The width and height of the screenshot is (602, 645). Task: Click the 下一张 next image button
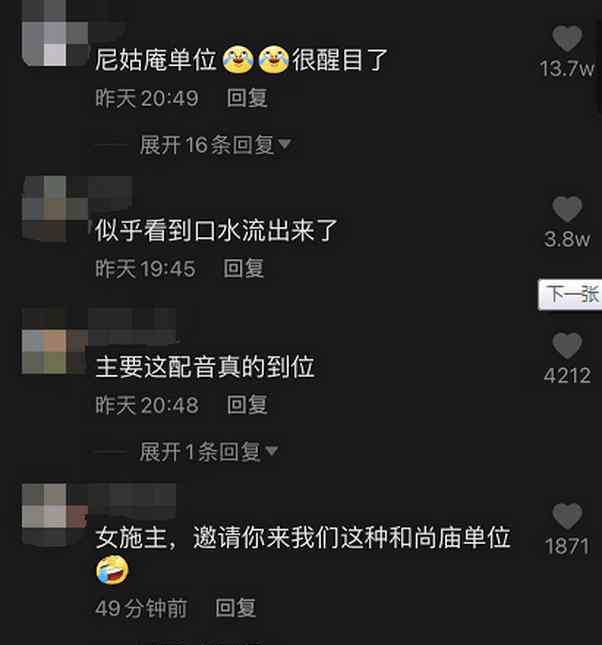tap(570, 295)
